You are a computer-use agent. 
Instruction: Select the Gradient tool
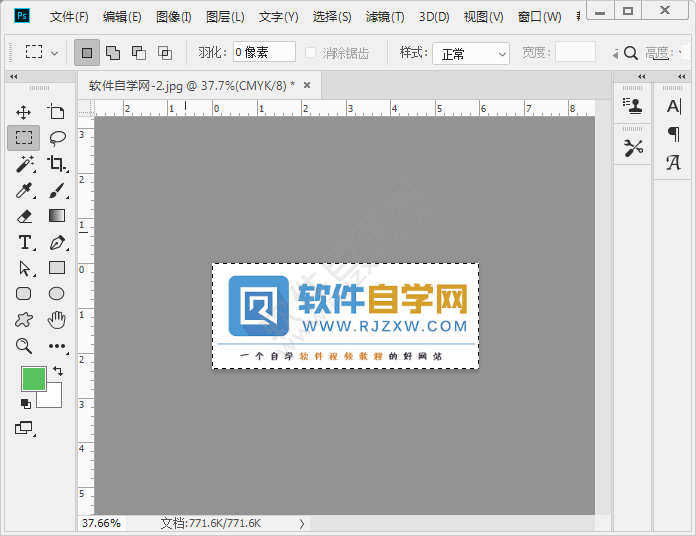click(x=57, y=216)
